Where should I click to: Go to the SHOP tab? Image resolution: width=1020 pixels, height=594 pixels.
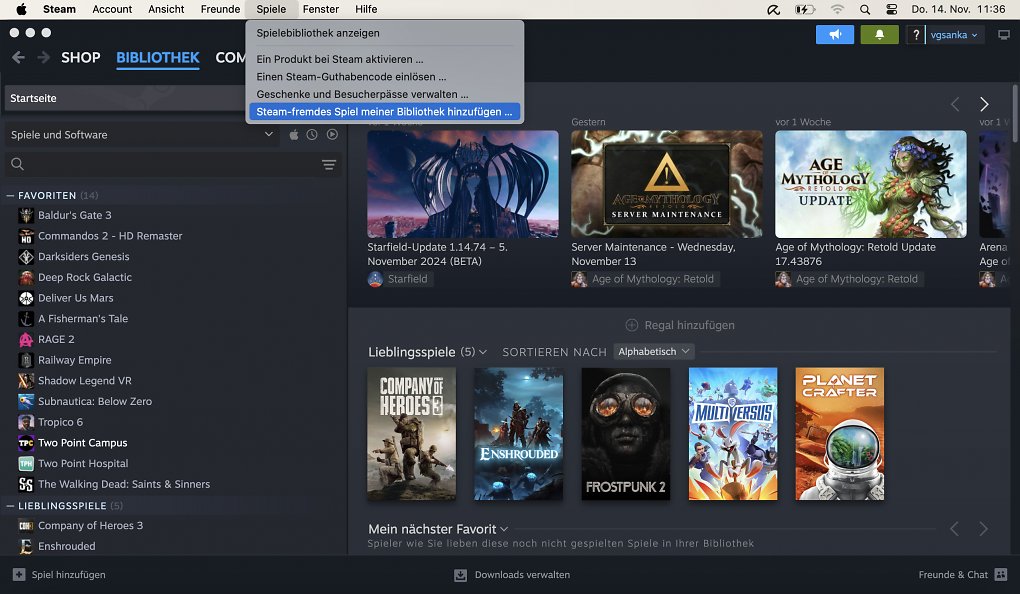[x=81, y=58]
